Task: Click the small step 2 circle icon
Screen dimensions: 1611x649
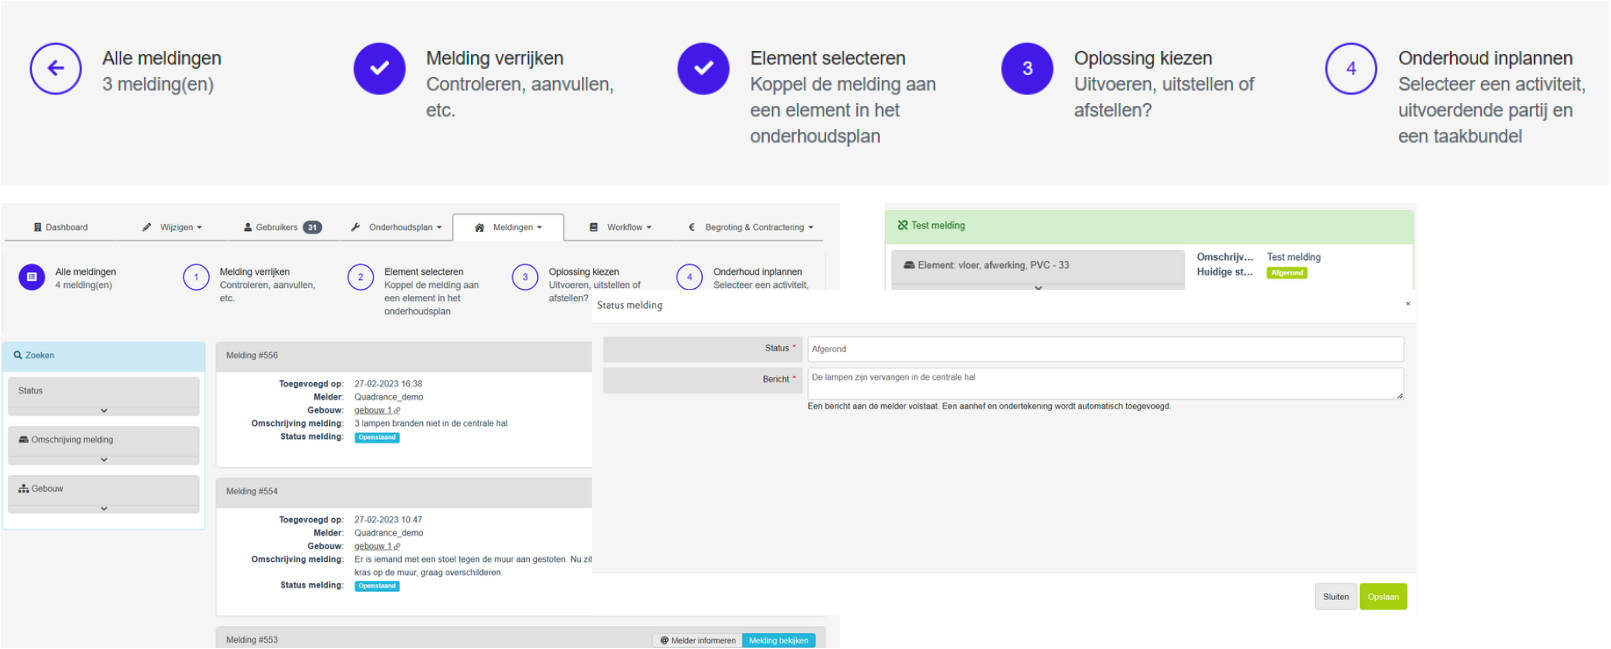Action: click(x=361, y=277)
